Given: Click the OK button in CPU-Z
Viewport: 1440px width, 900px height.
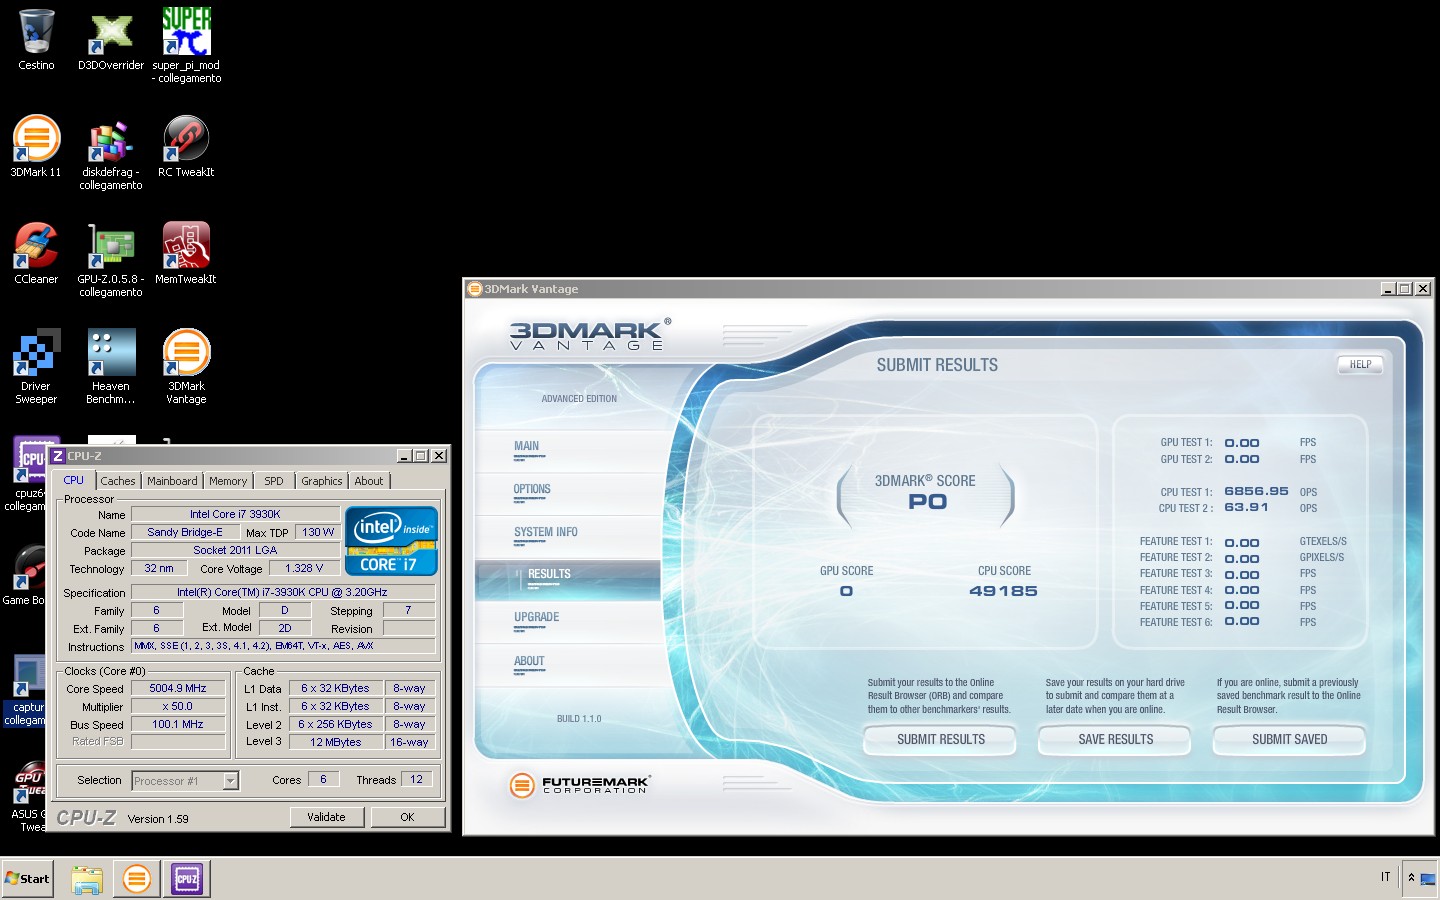Looking at the screenshot, I should (x=407, y=817).
